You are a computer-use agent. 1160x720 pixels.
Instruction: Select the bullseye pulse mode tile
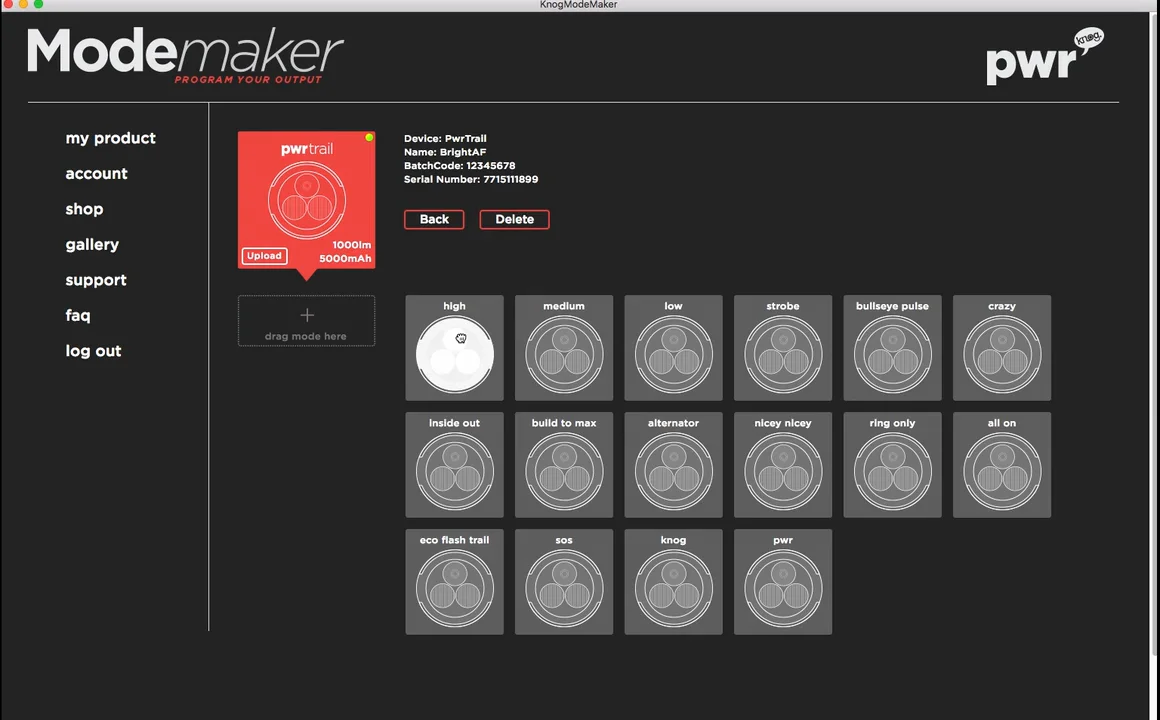pos(892,348)
